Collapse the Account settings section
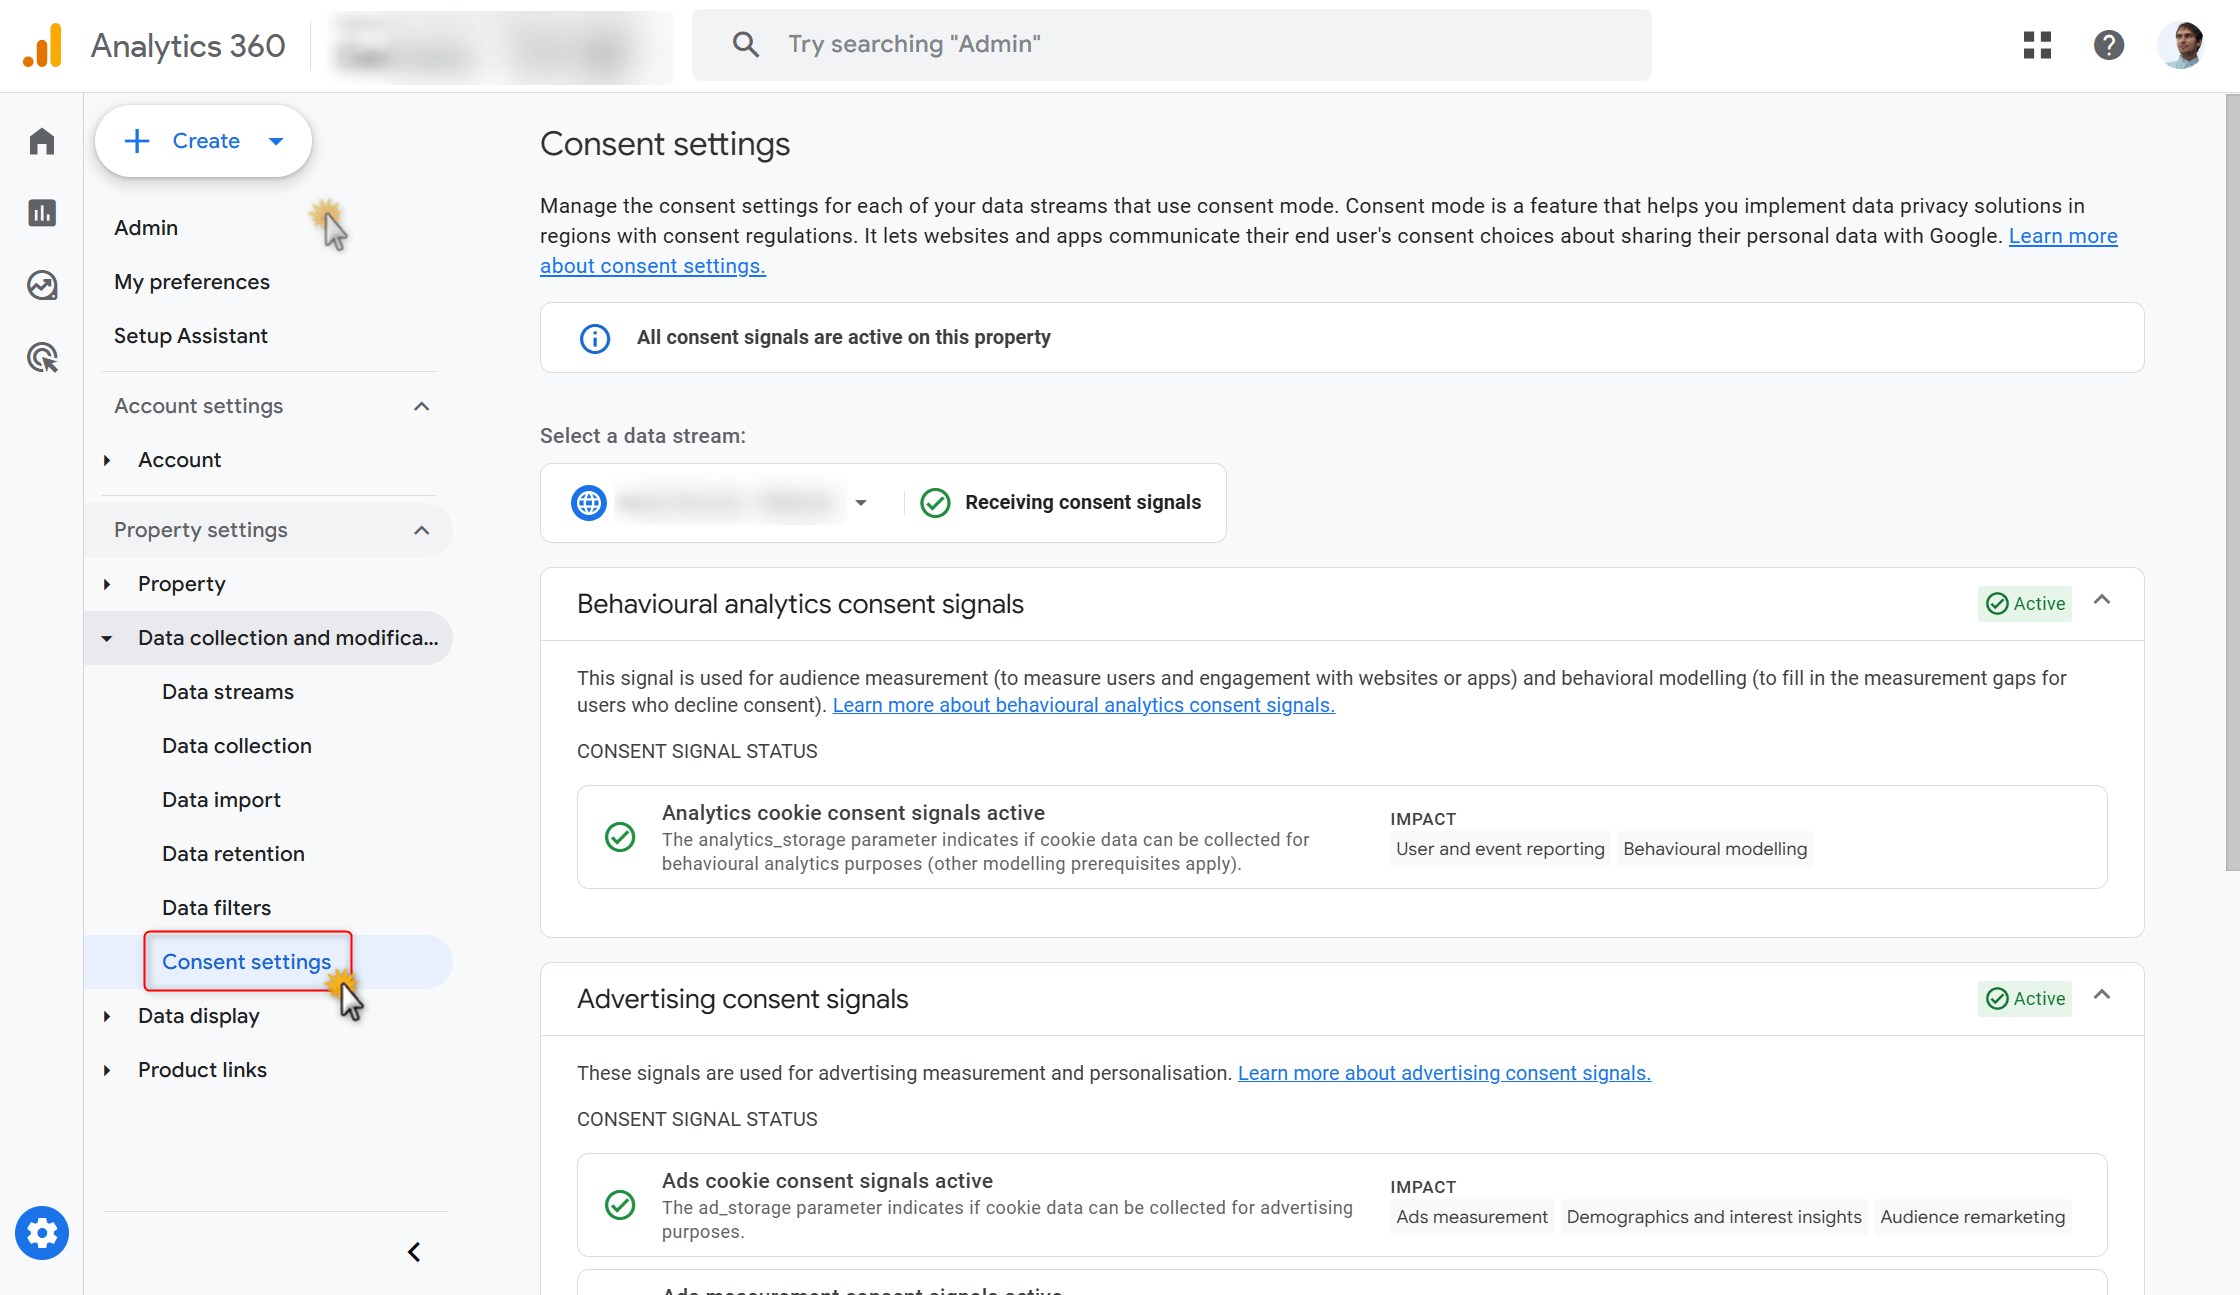Screen dimensions: 2240x1295 click(422, 406)
